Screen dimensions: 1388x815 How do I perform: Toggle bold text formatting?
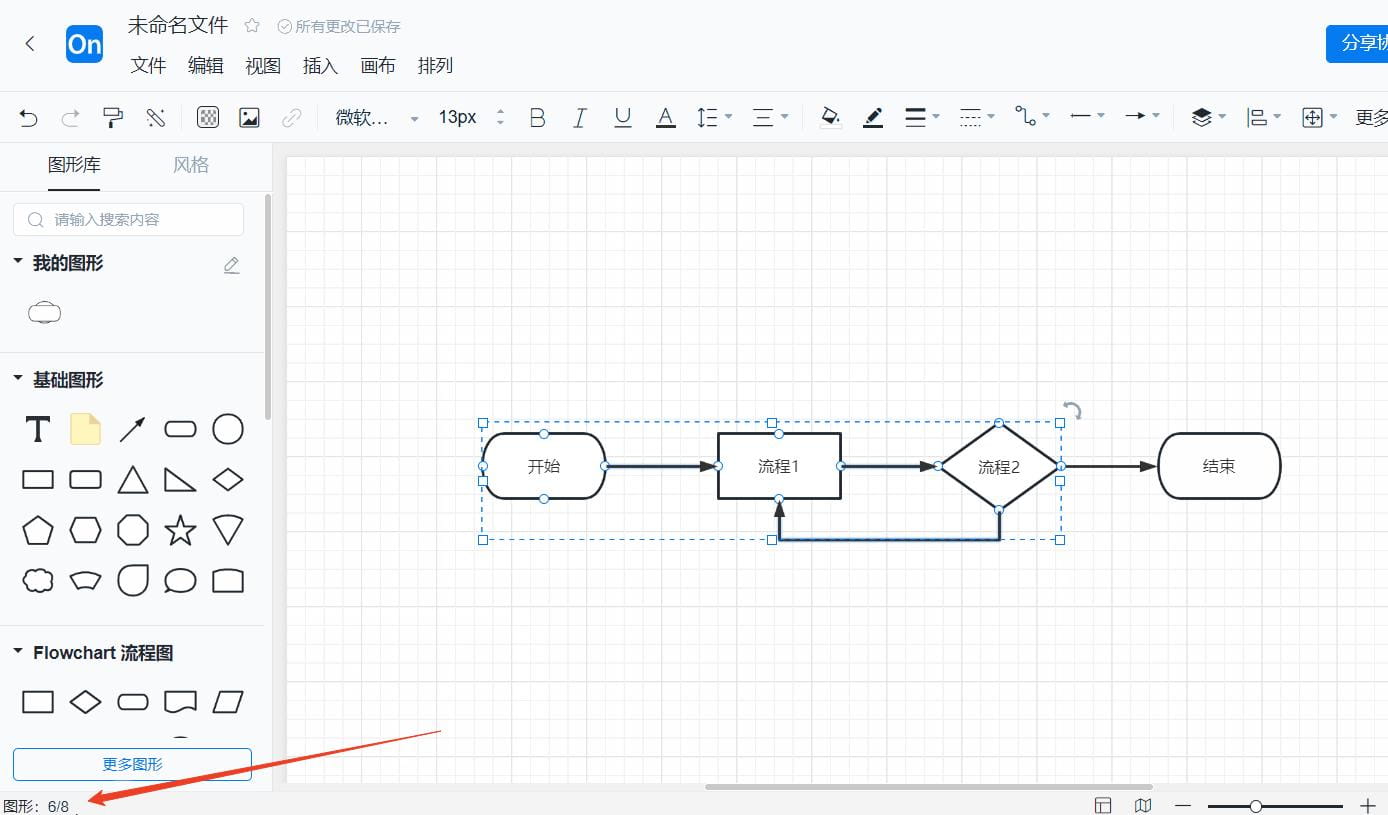537,117
